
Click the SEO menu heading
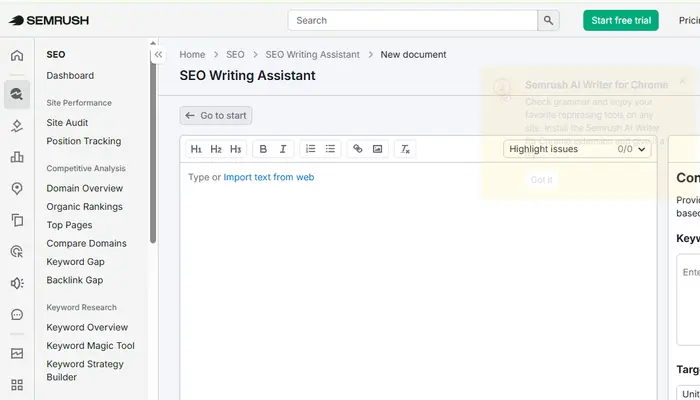tap(56, 54)
